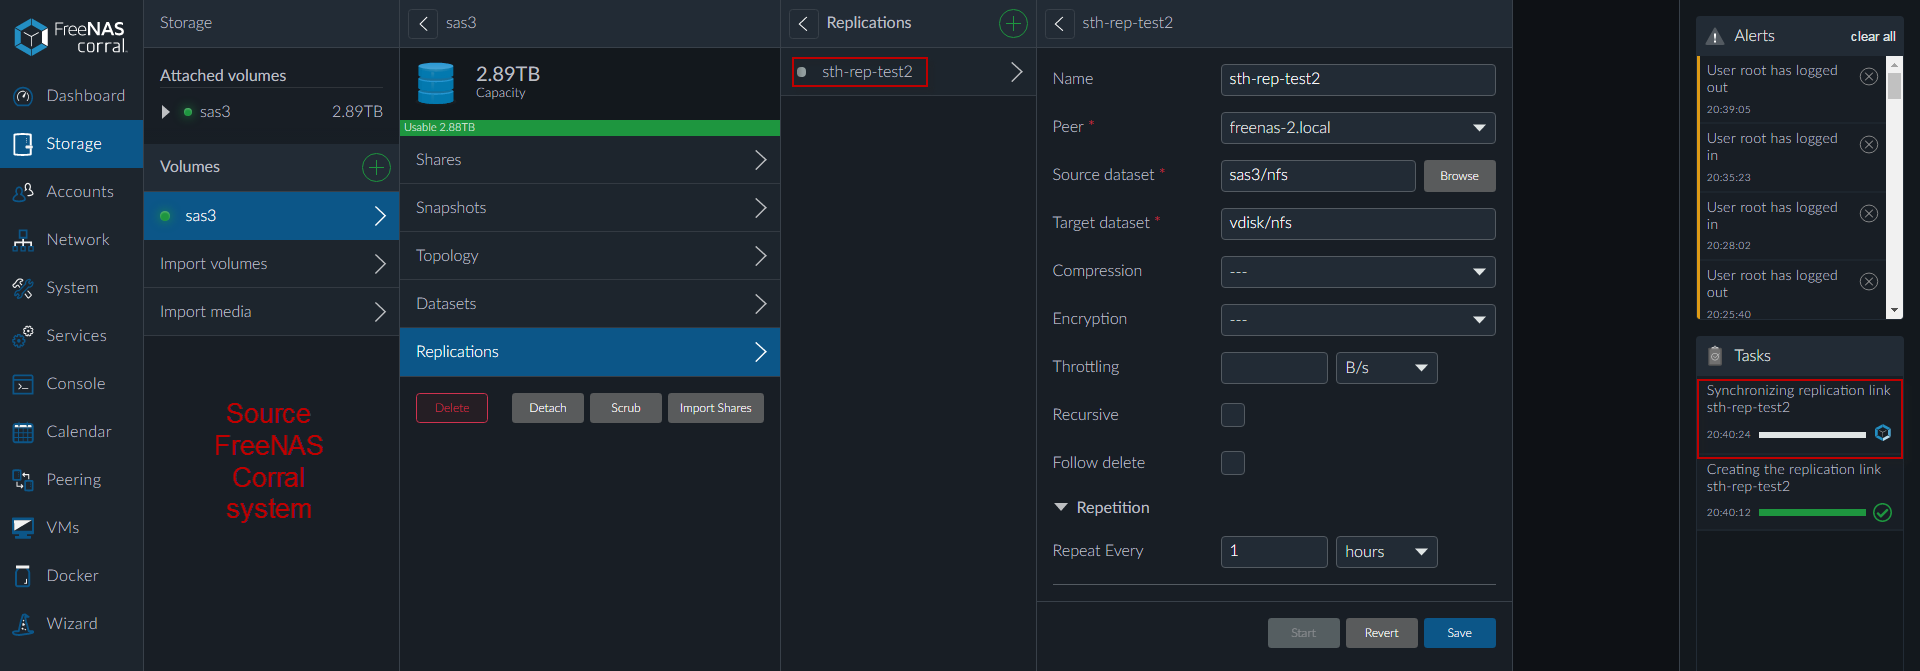The height and width of the screenshot is (671, 1920).
Task: Open the Snapshots menu item
Action: (589, 208)
